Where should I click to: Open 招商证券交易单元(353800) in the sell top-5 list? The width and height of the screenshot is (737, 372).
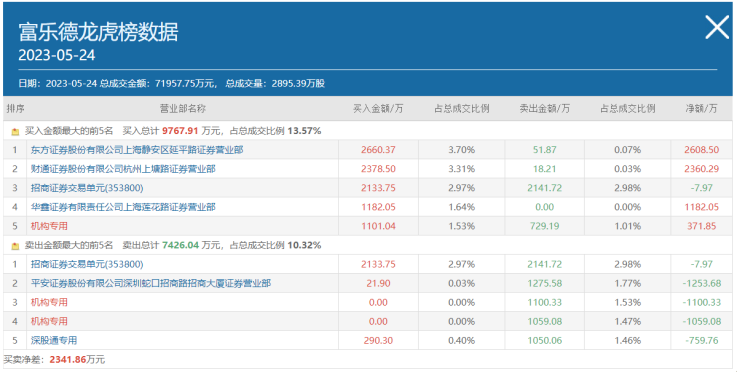click(x=87, y=264)
